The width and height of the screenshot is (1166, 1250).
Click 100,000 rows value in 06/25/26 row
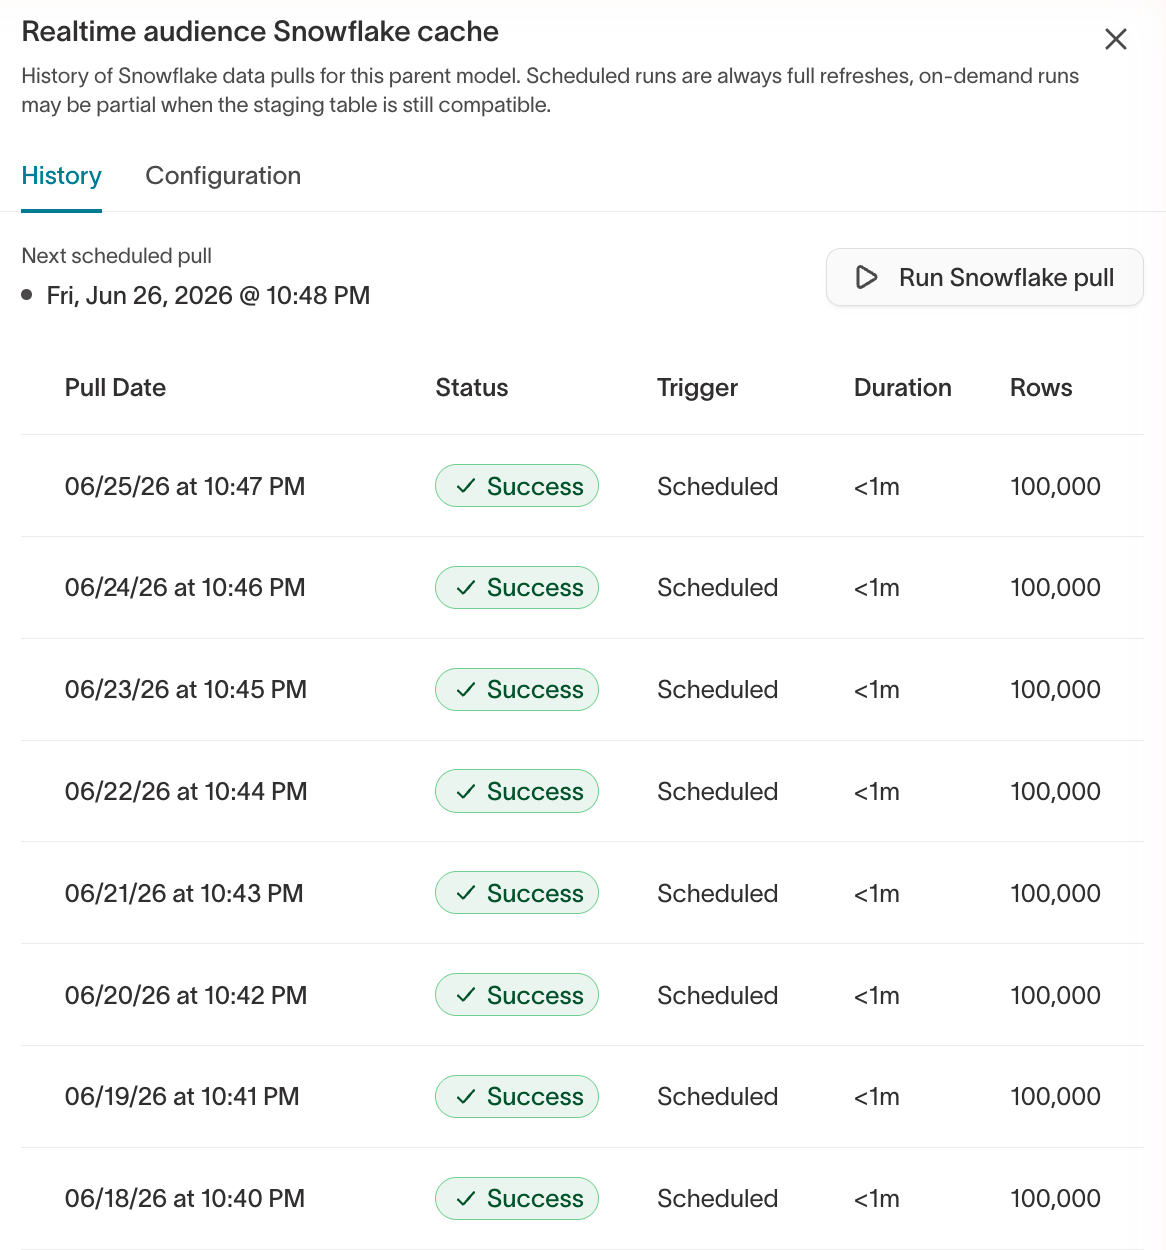tap(1055, 487)
